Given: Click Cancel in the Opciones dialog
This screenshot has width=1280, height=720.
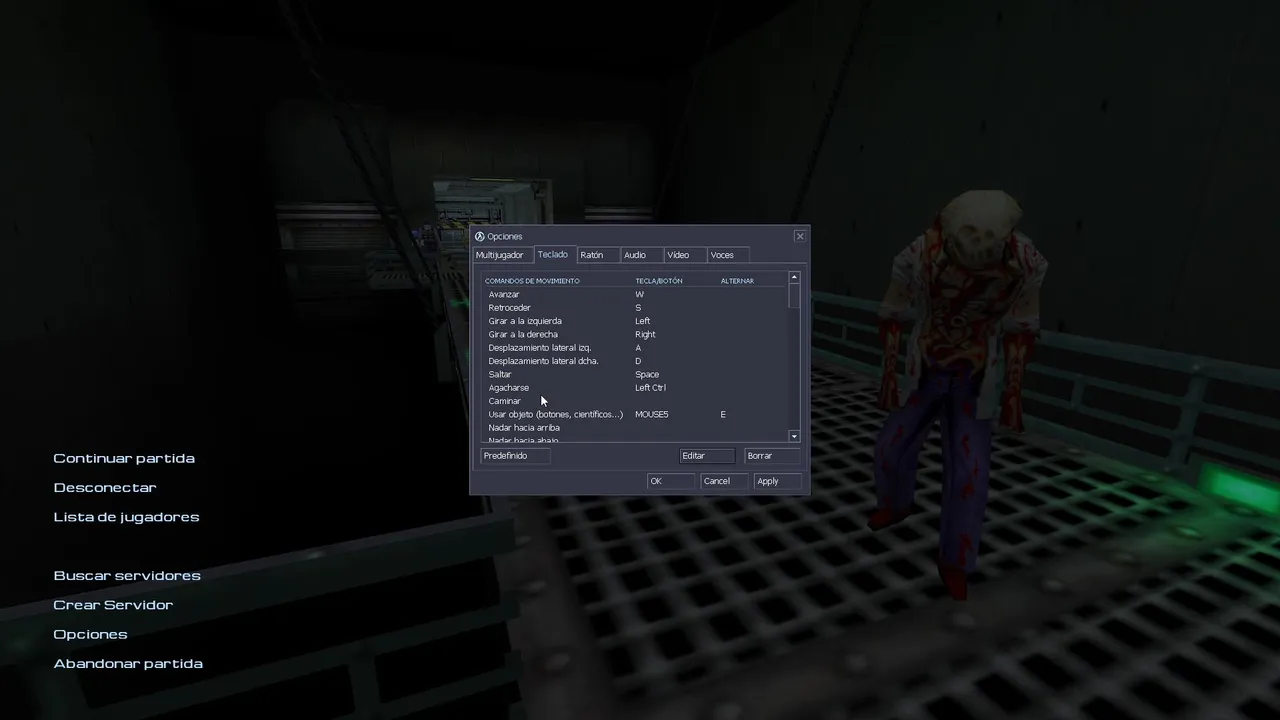Looking at the screenshot, I should [724, 481].
